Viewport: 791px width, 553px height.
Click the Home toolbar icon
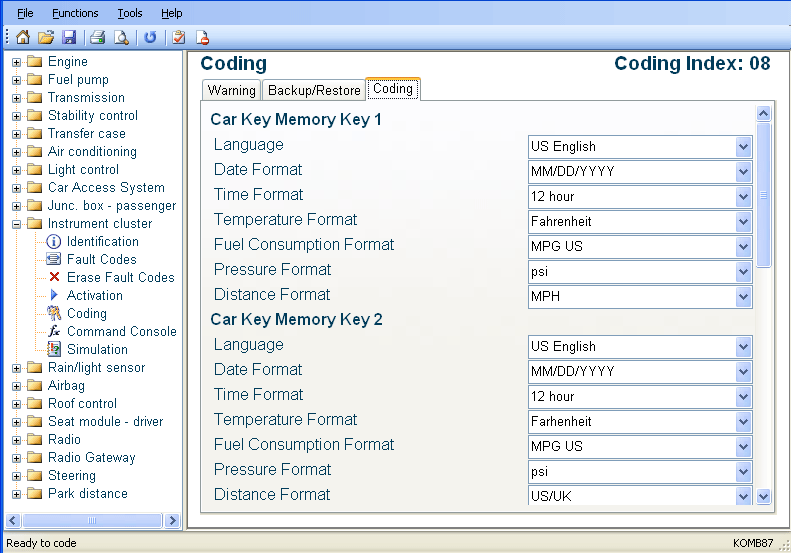(23, 38)
